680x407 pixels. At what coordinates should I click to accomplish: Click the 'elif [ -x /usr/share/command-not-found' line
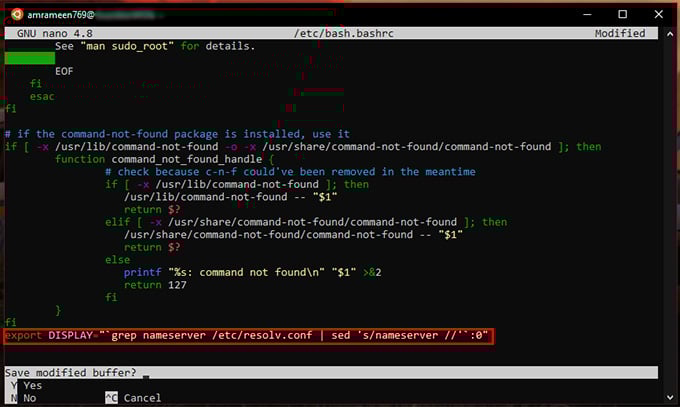click(306, 222)
